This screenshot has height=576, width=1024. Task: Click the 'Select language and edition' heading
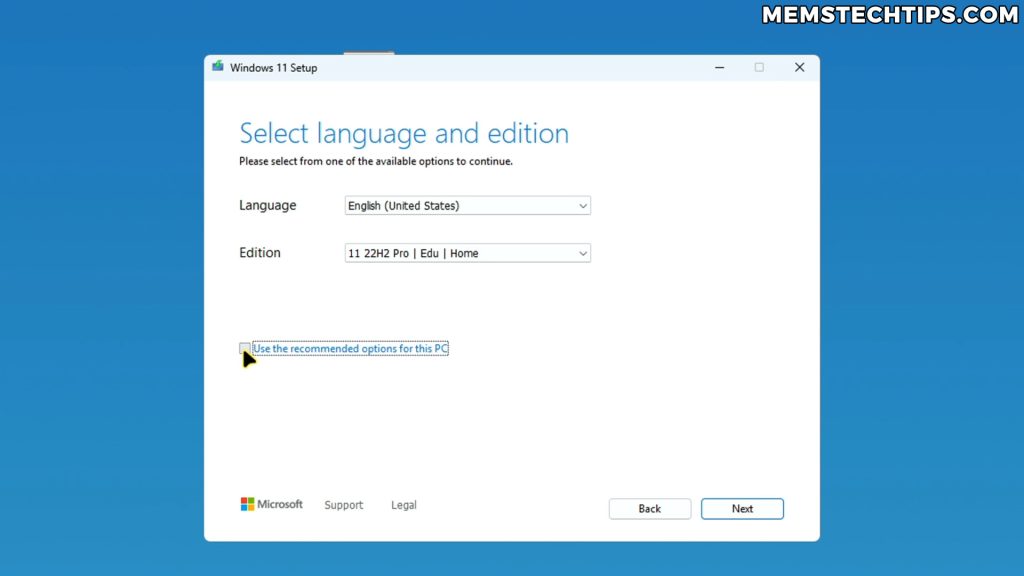(x=404, y=133)
